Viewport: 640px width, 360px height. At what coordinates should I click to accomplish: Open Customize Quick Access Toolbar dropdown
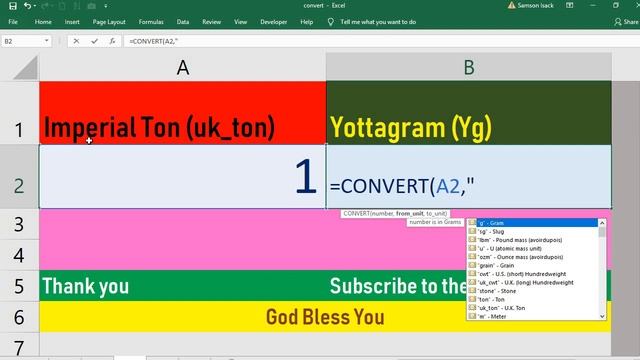[106, 6]
